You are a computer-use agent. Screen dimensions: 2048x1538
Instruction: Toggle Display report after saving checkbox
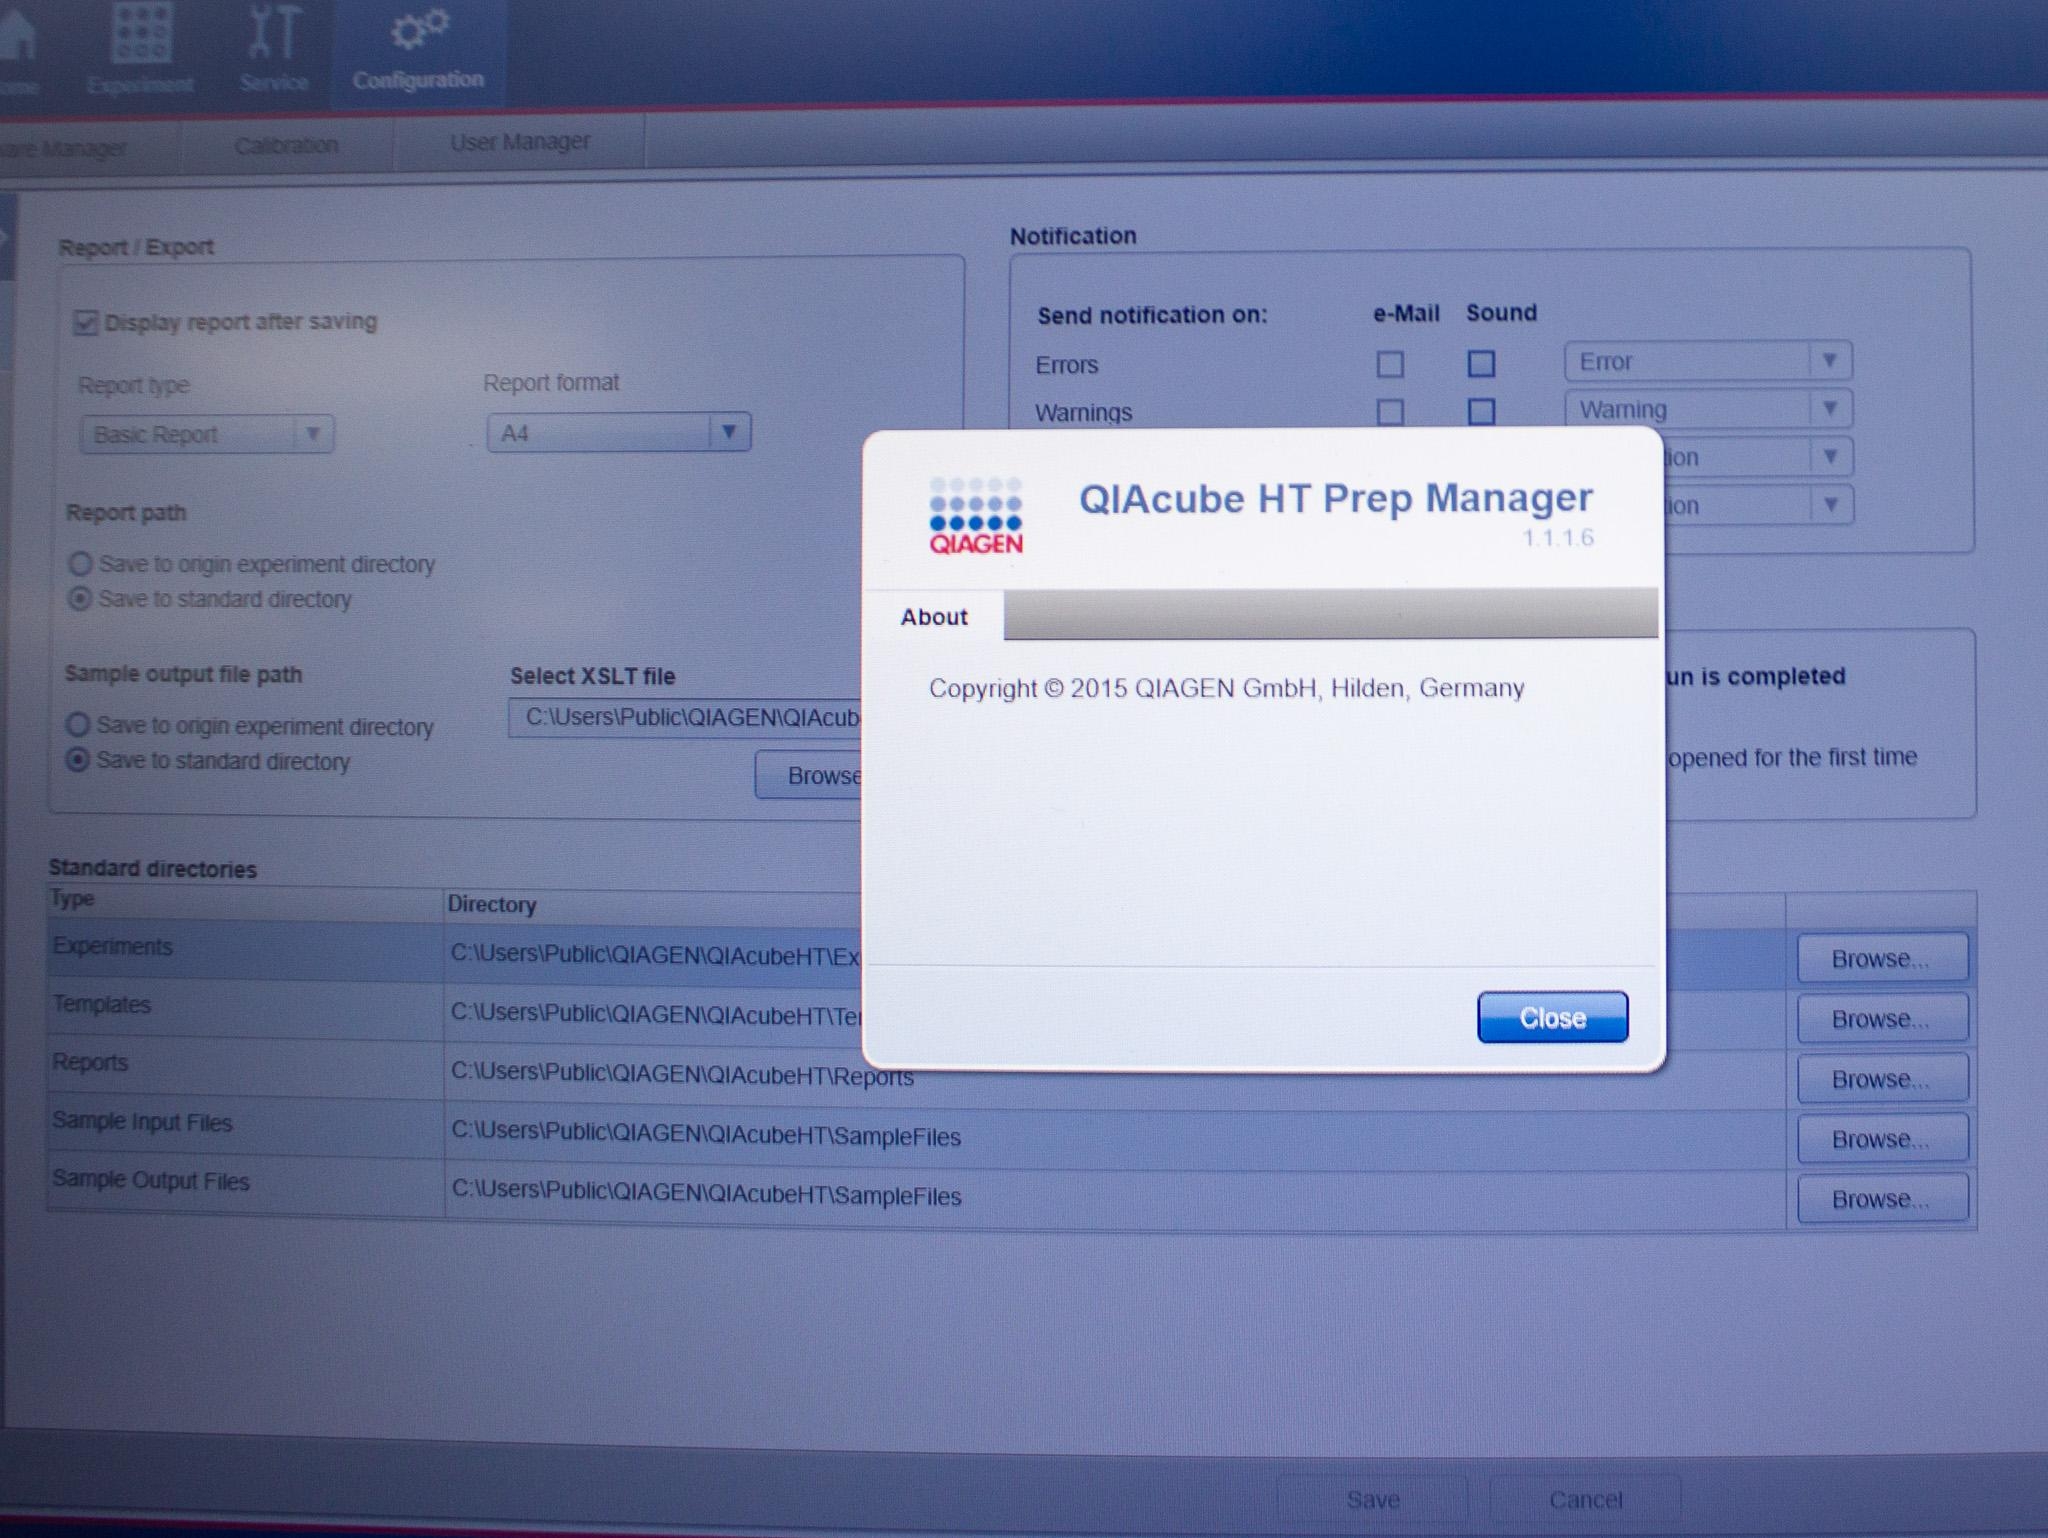[86, 323]
